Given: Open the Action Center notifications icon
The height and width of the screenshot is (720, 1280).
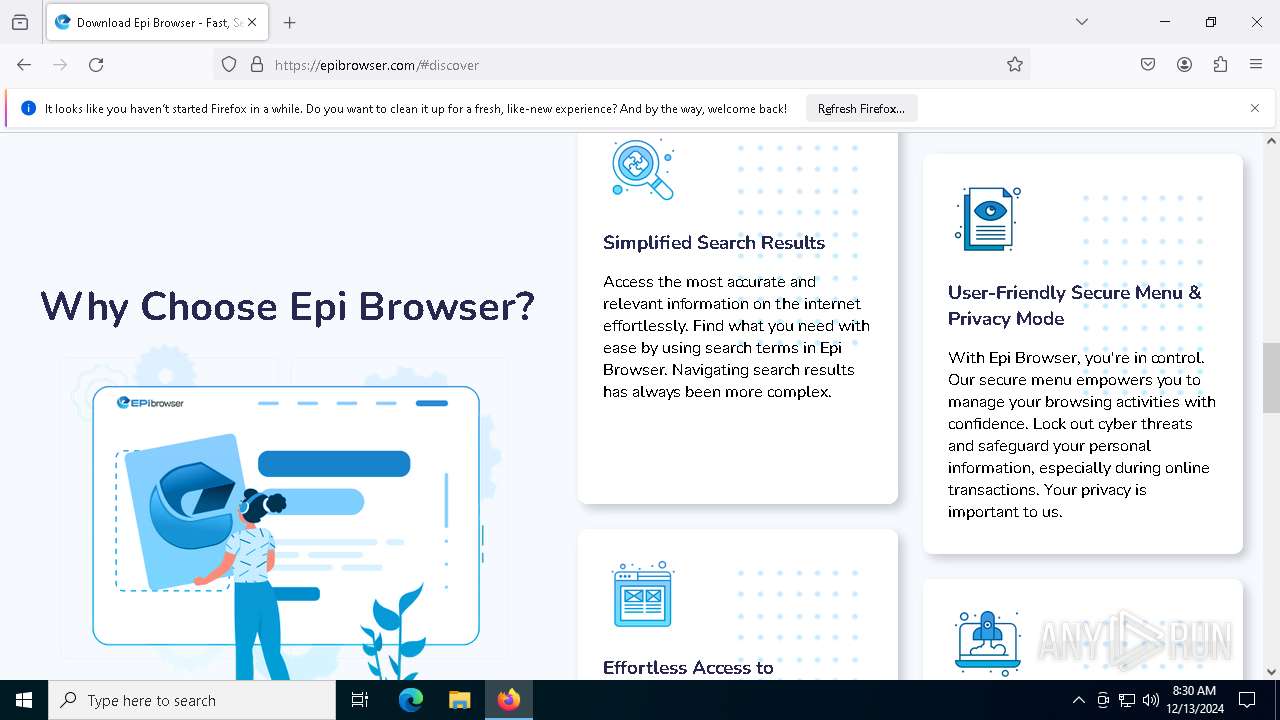Looking at the screenshot, I should point(1247,700).
